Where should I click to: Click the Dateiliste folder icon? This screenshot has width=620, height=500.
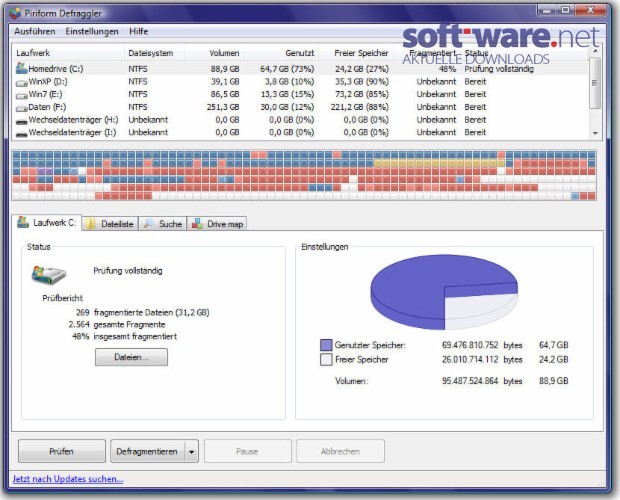pos(91,224)
